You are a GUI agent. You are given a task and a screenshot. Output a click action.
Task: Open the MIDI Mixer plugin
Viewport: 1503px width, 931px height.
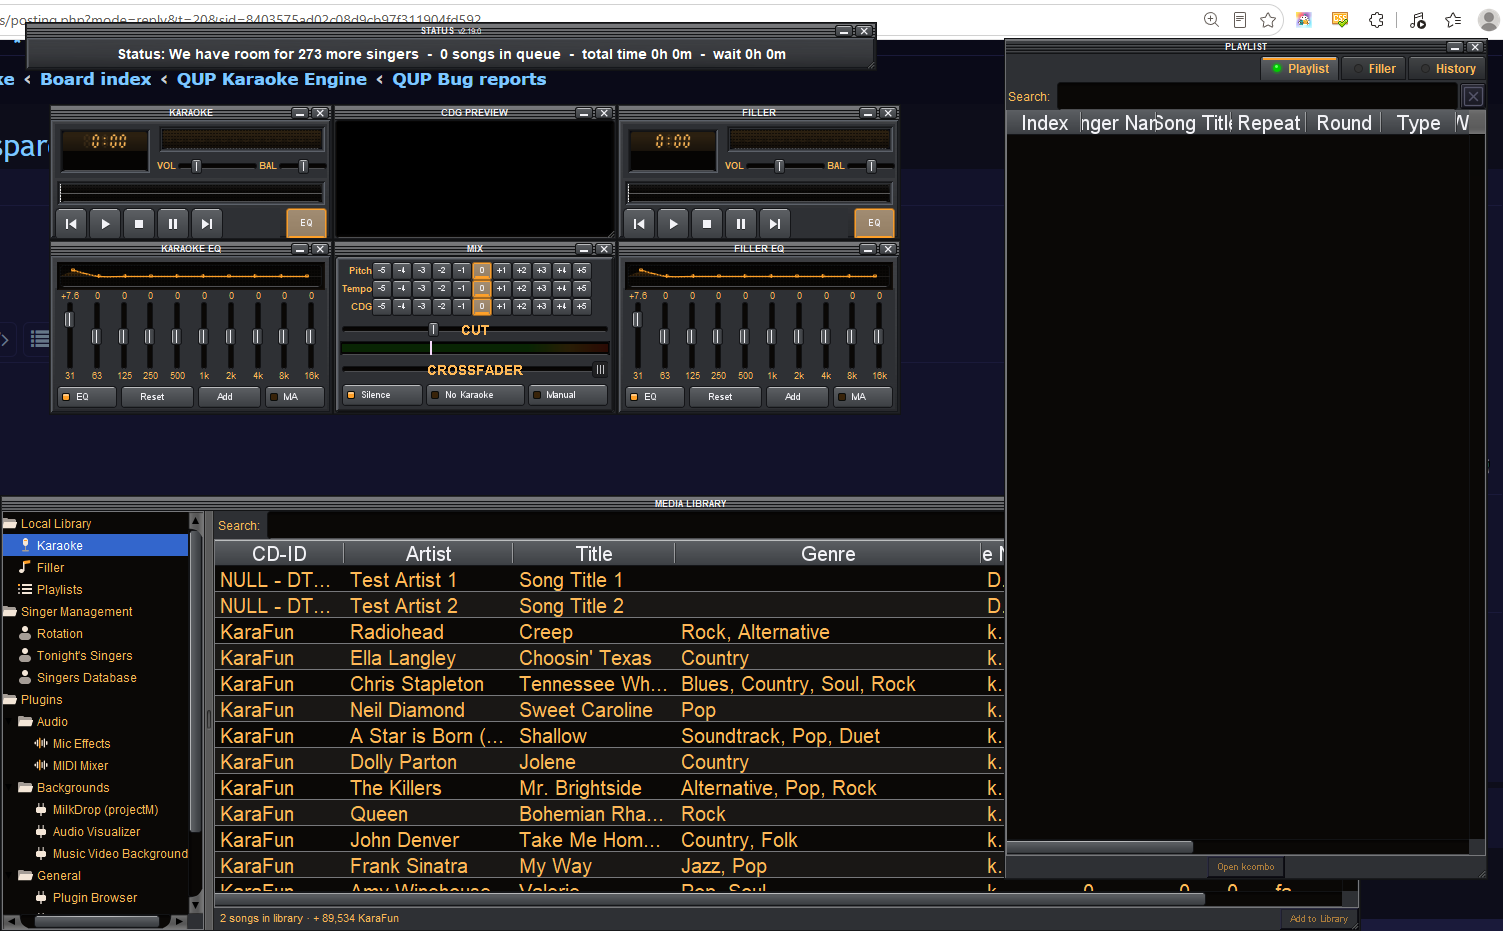pyautogui.click(x=80, y=766)
